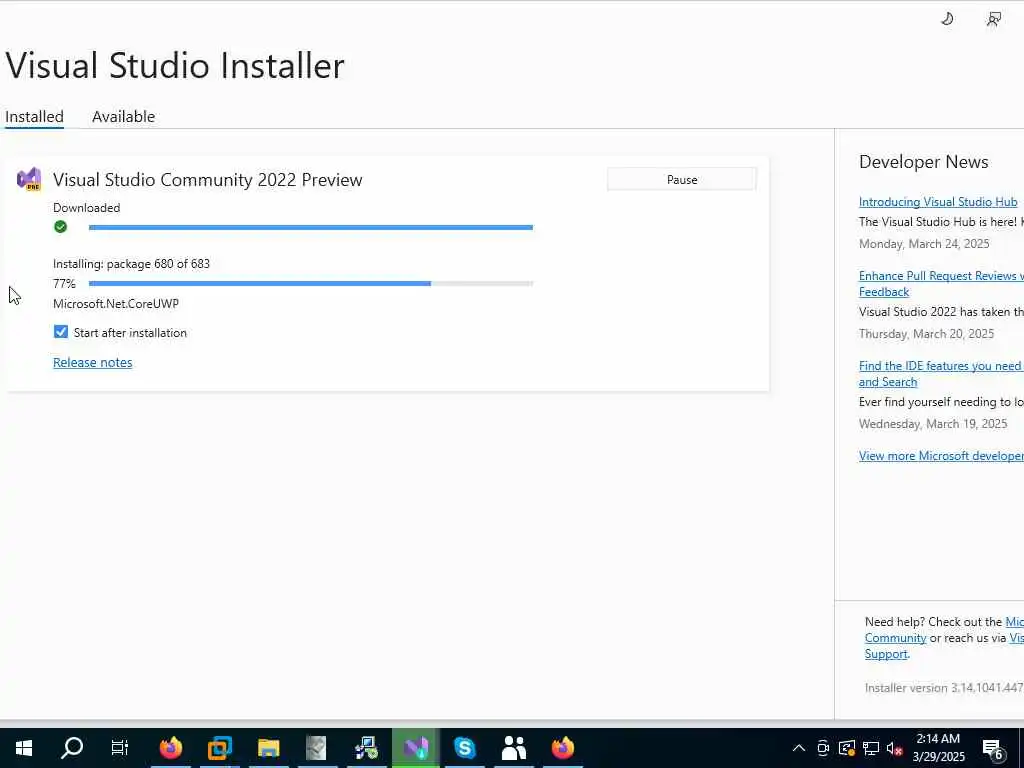Click the green download complete checkmark
This screenshot has width=1024, height=768.
pos(61,227)
